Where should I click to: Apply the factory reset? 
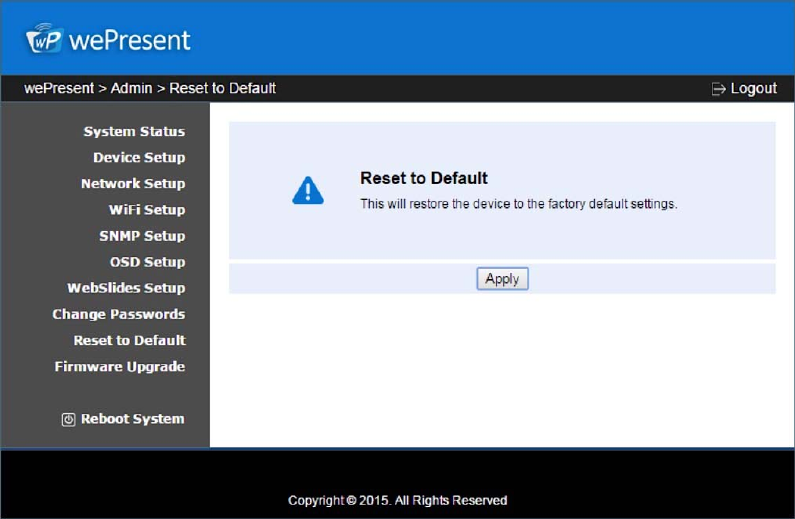(502, 279)
